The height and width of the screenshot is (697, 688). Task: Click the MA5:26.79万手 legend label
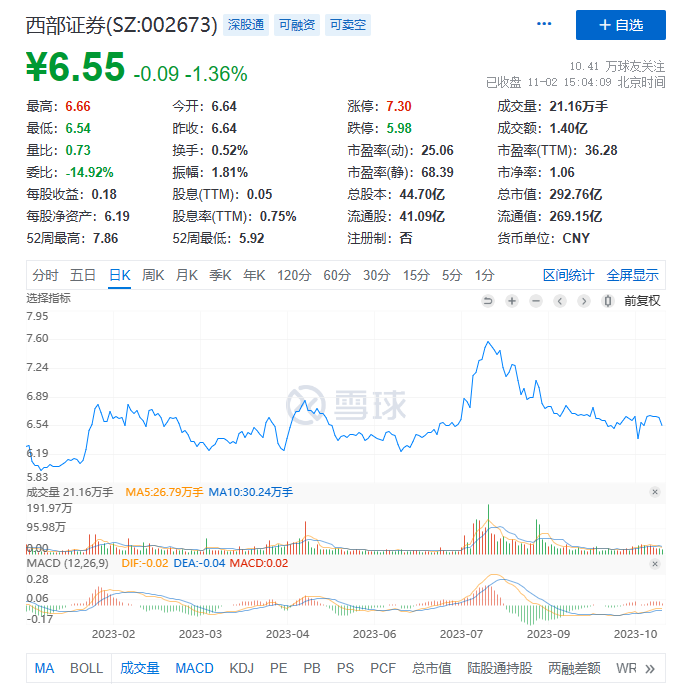164,492
